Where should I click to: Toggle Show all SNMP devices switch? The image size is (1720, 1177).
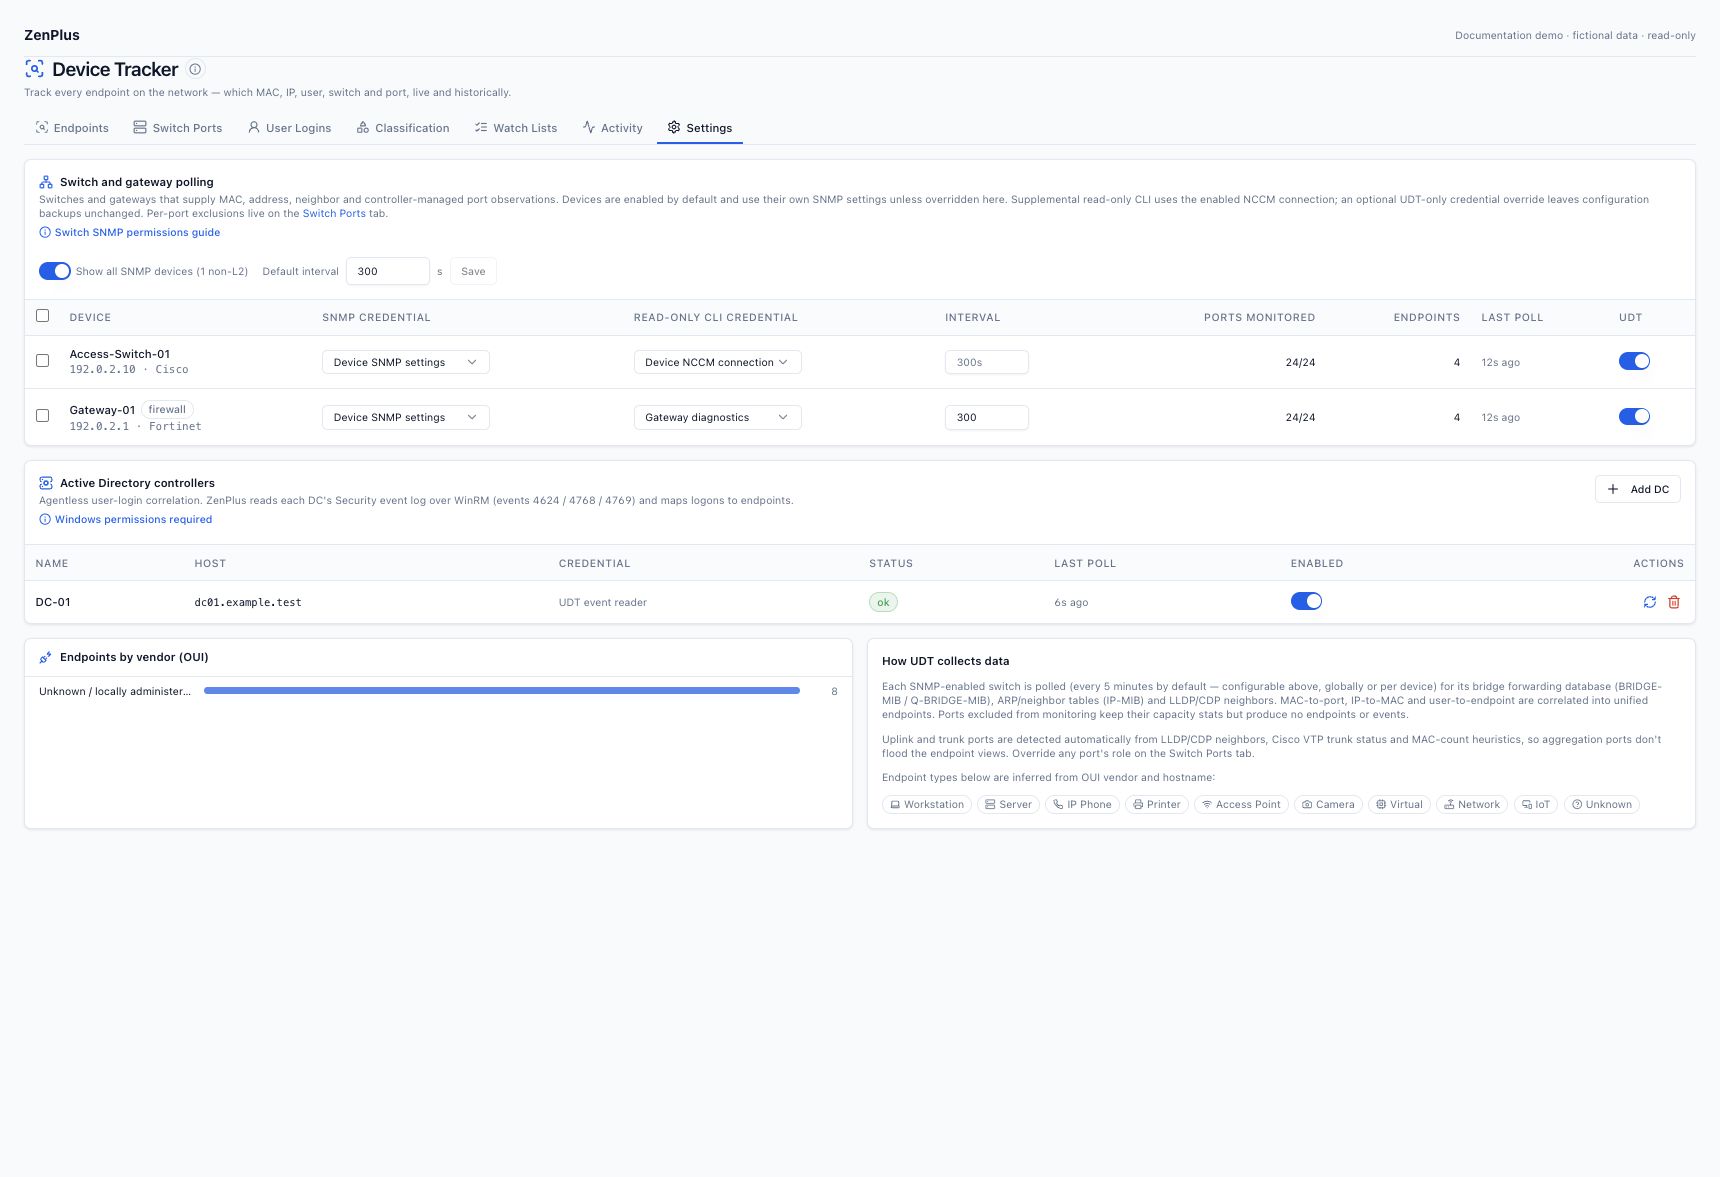pos(55,271)
